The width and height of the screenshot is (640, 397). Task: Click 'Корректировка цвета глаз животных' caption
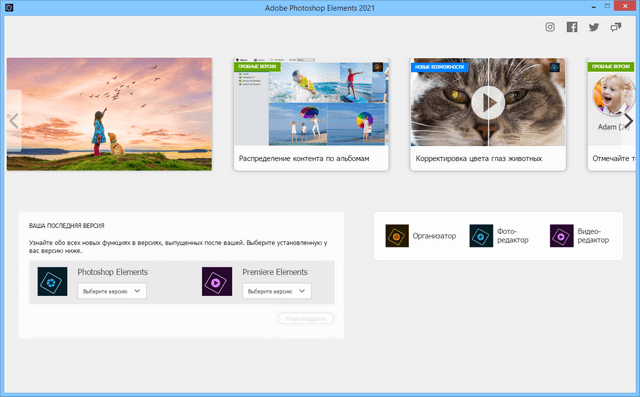tap(479, 158)
